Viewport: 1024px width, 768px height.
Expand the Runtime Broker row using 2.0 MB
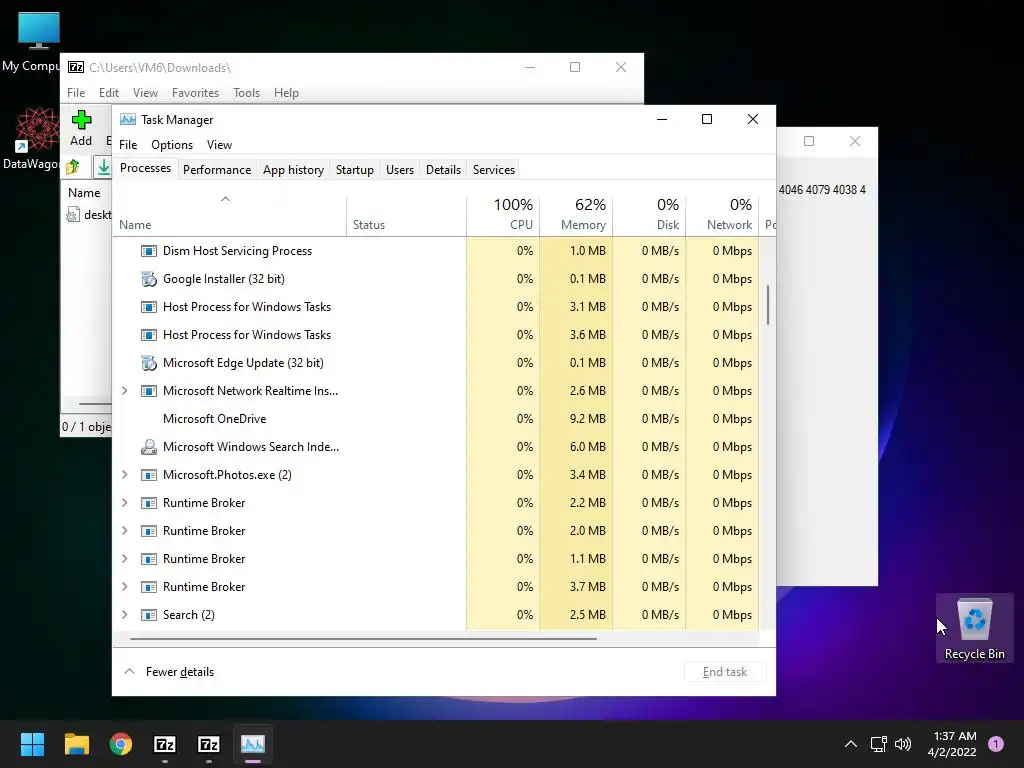pos(125,531)
